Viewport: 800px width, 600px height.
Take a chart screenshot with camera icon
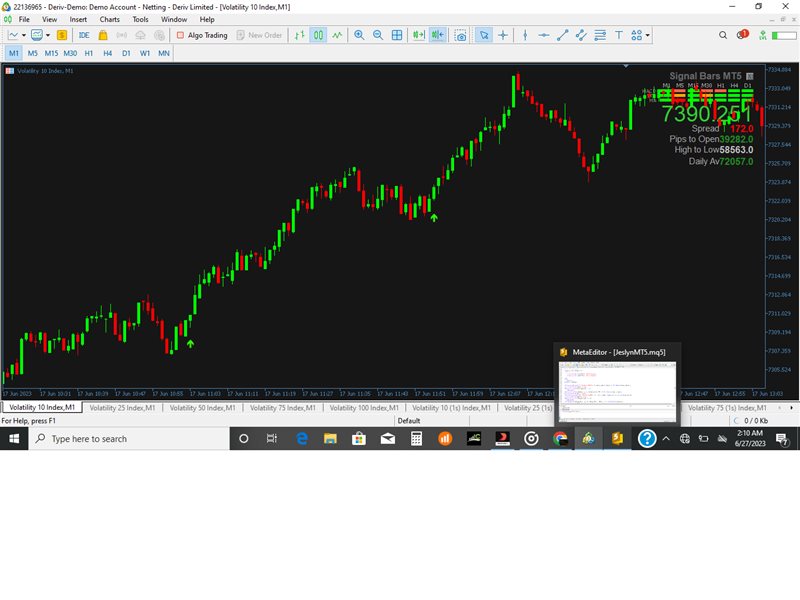[460, 35]
